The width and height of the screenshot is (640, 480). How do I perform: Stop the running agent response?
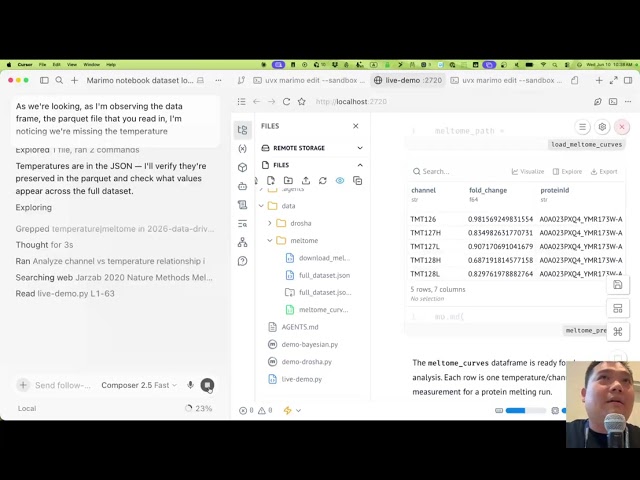point(207,385)
